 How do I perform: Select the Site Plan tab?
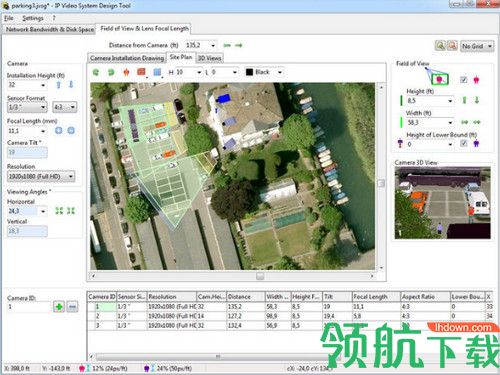pyautogui.click(x=181, y=57)
